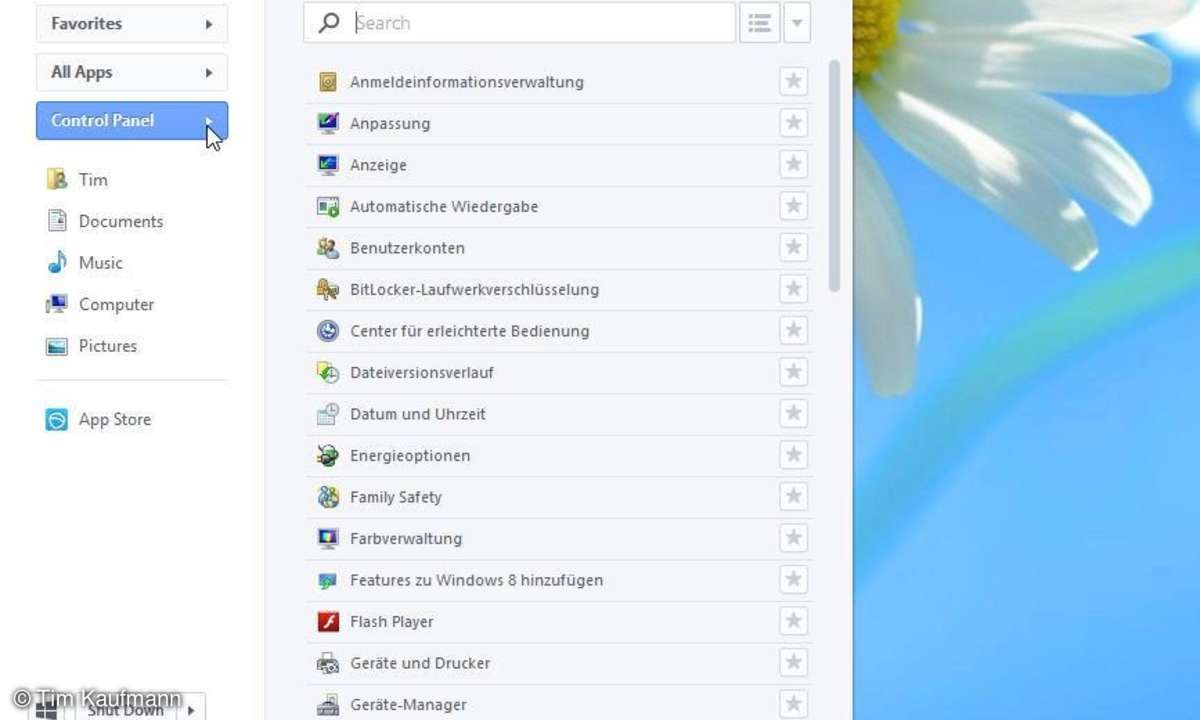Open the All Apps menu
The height and width of the screenshot is (720, 1200).
(132, 72)
